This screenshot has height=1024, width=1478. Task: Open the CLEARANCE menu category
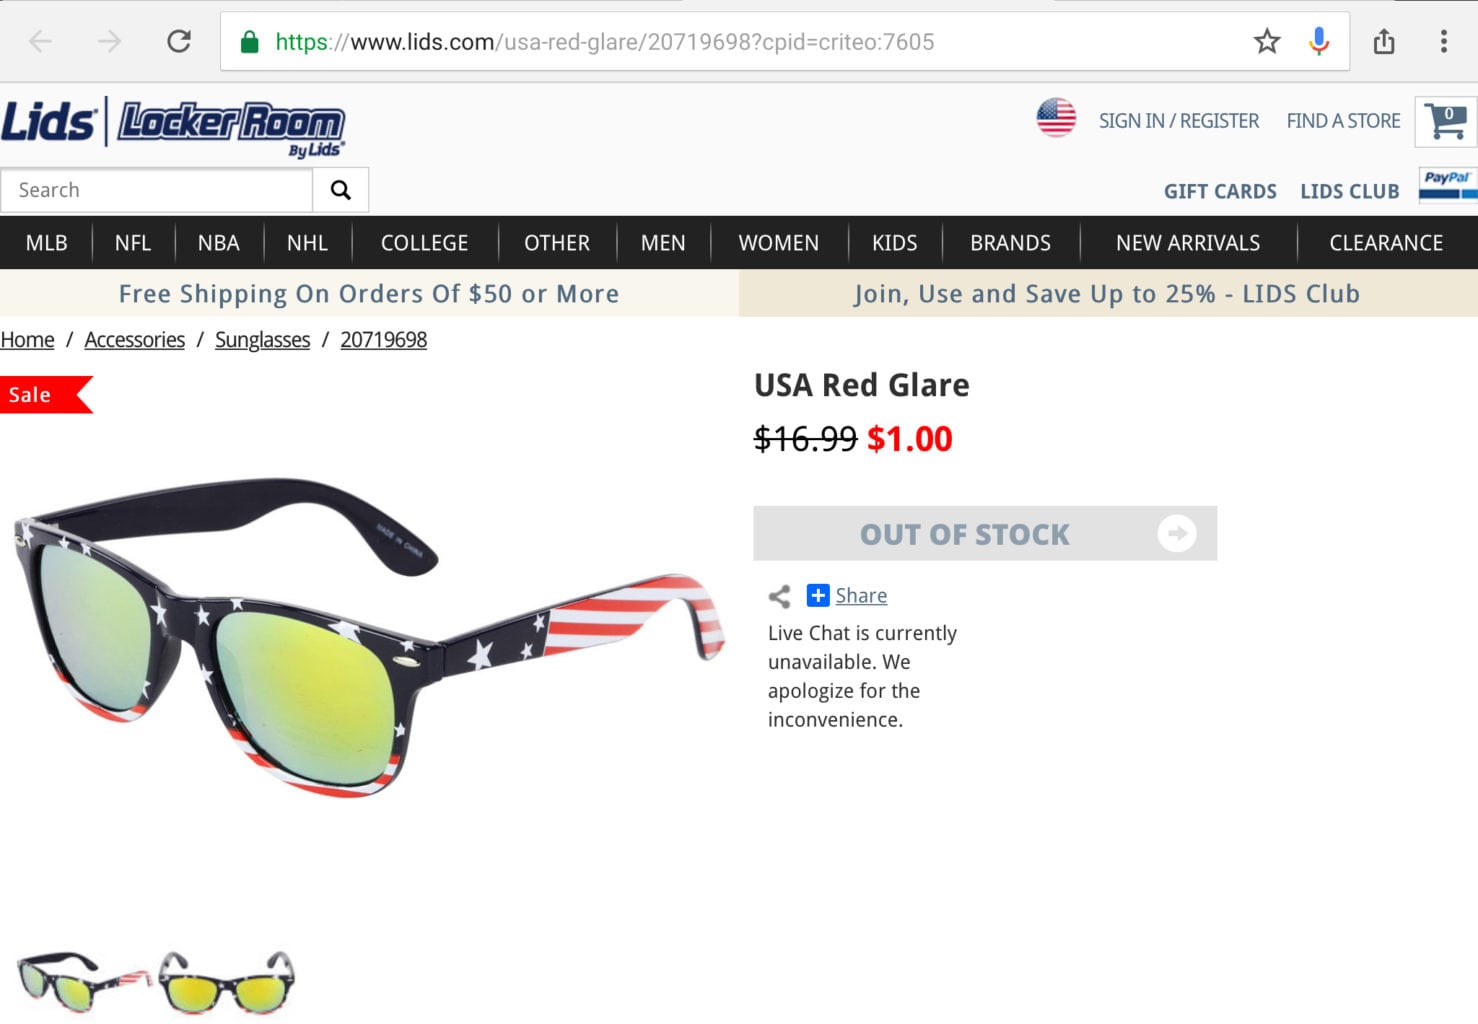pos(1386,243)
